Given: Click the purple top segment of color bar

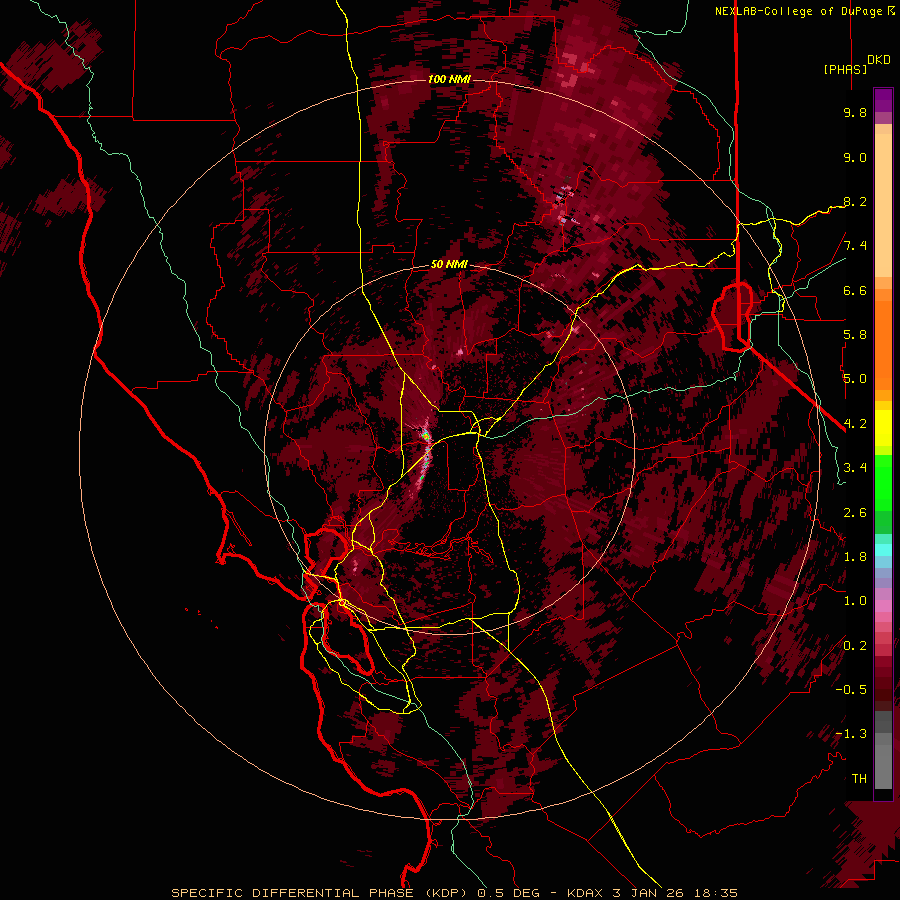Looking at the screenshot, I should [883, 100].
